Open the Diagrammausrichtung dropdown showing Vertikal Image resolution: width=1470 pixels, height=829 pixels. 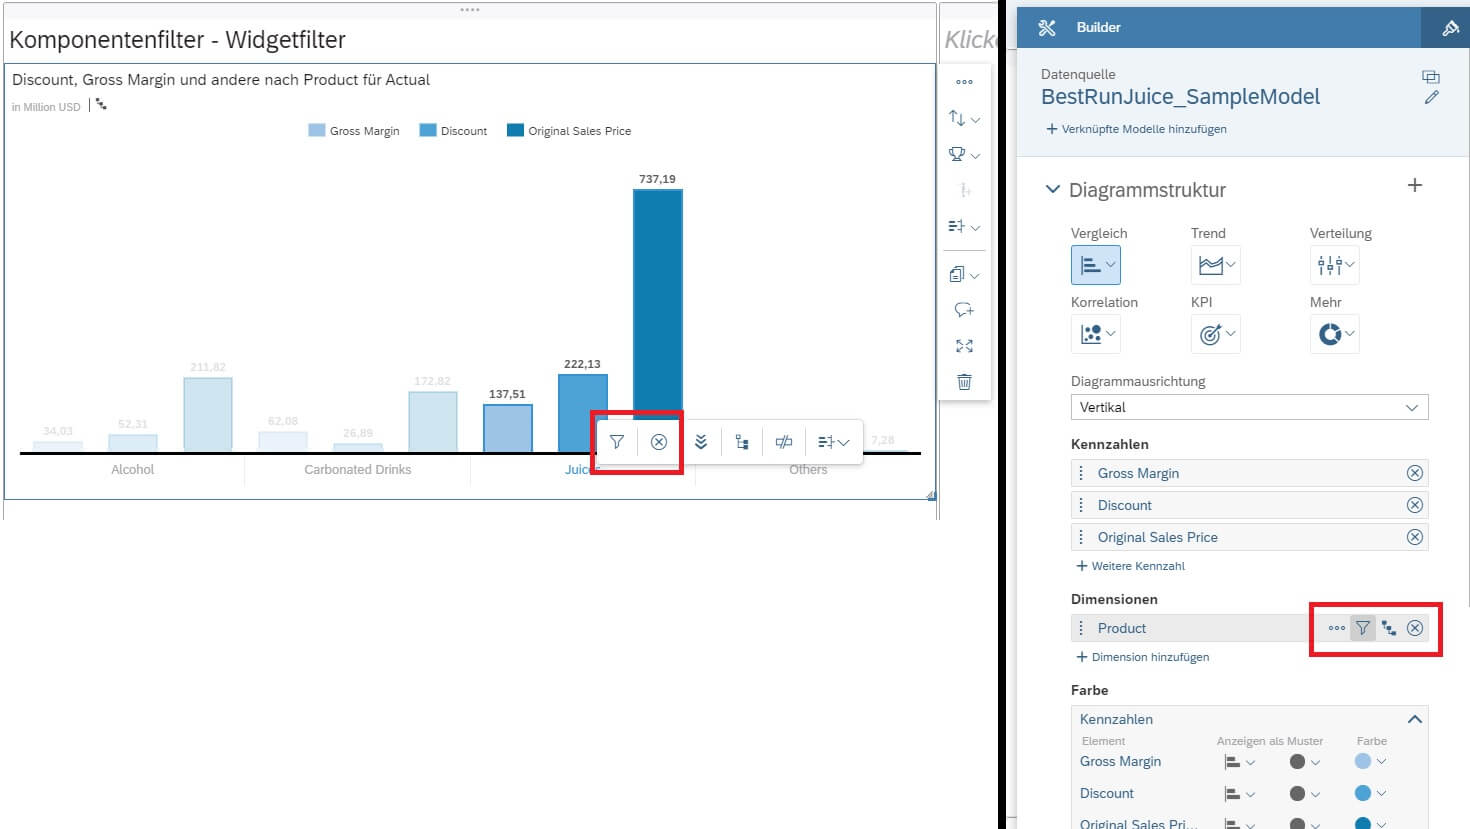(1248, 407)
